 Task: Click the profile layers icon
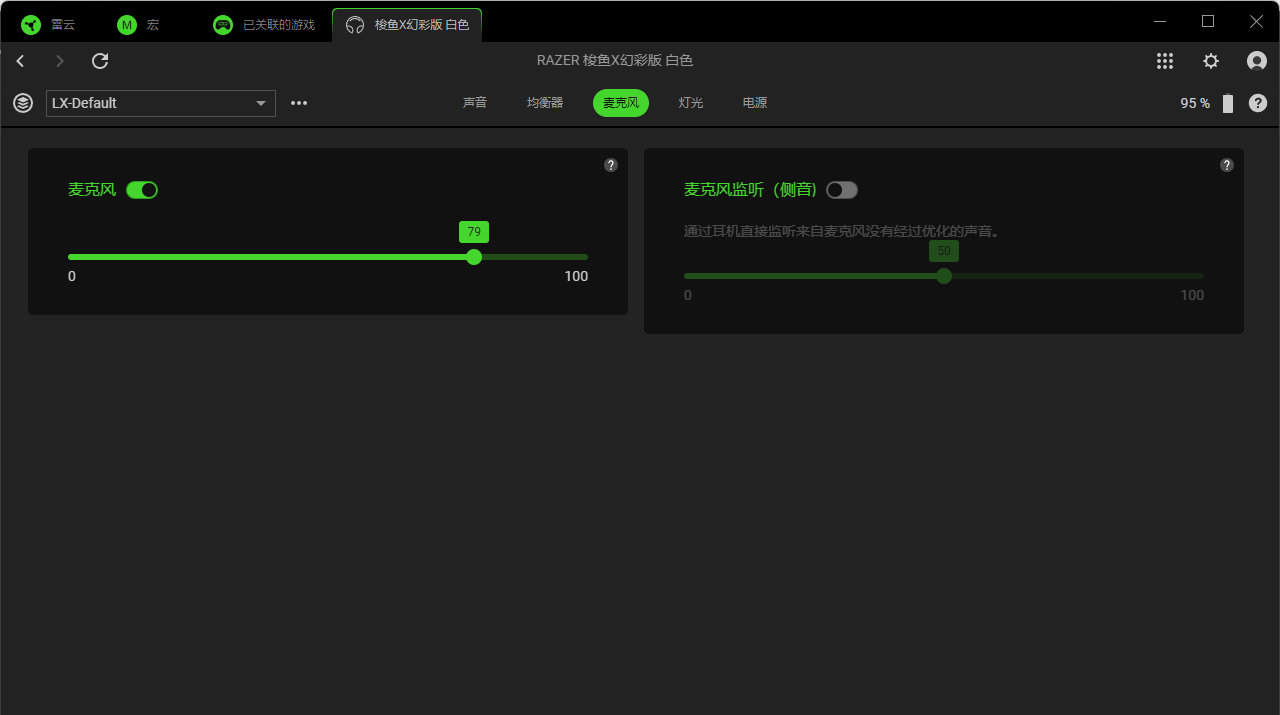pos(23,103)
